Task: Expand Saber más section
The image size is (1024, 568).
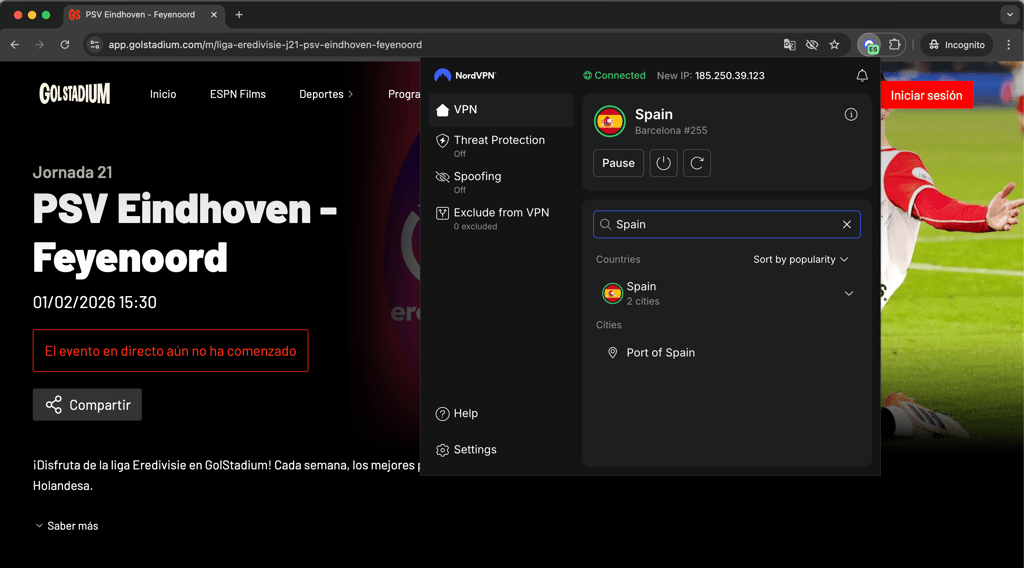Action: tap(67, 526)
